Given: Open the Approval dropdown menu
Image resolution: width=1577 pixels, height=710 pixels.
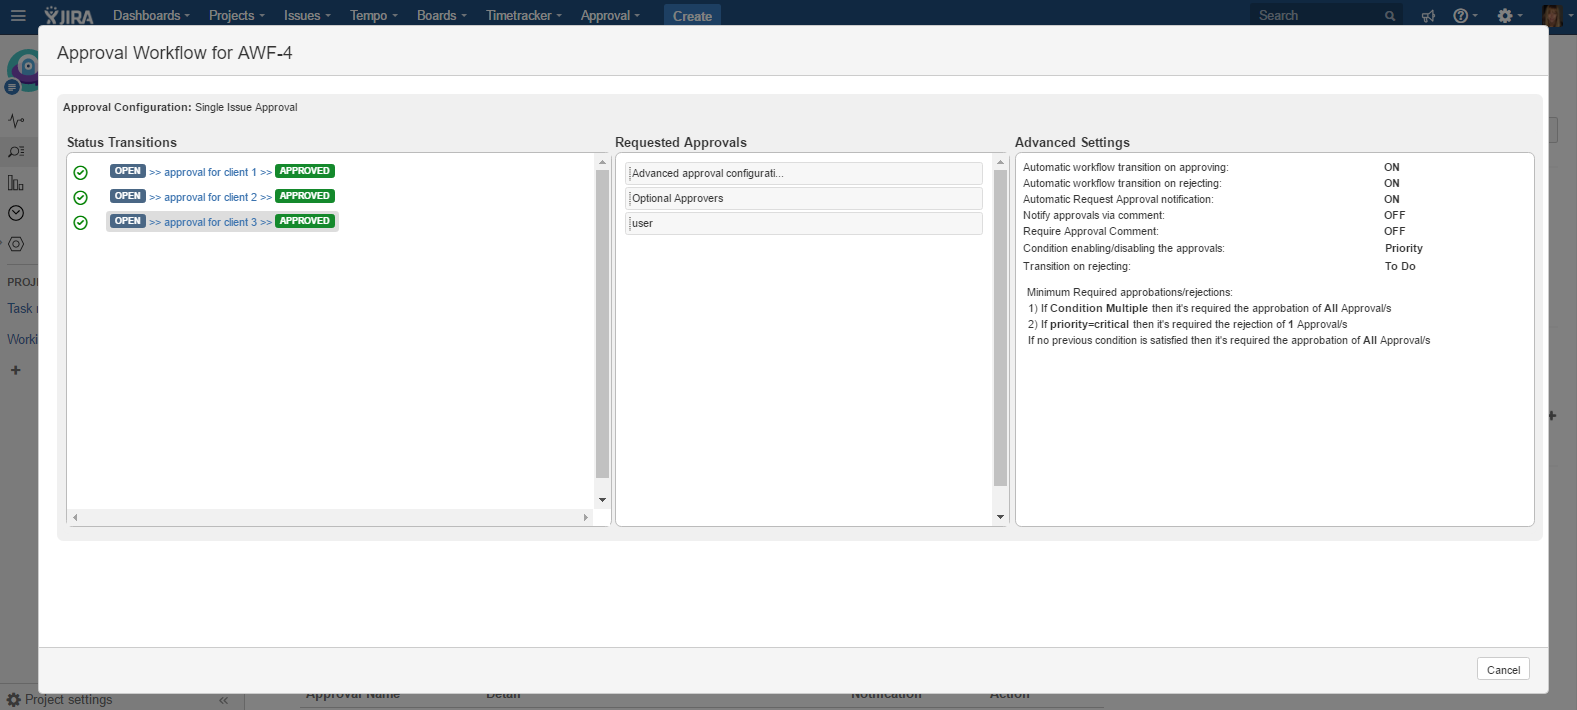Looking at the screenshot, I should point(610,15).
